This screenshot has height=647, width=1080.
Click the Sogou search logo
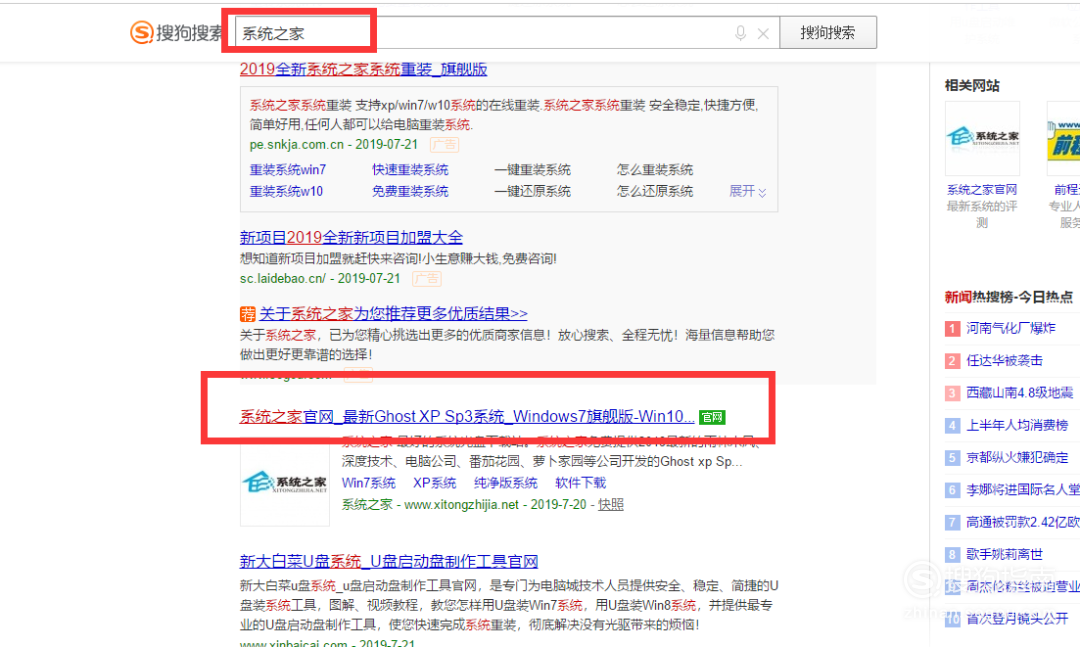[x=176, y=32]
